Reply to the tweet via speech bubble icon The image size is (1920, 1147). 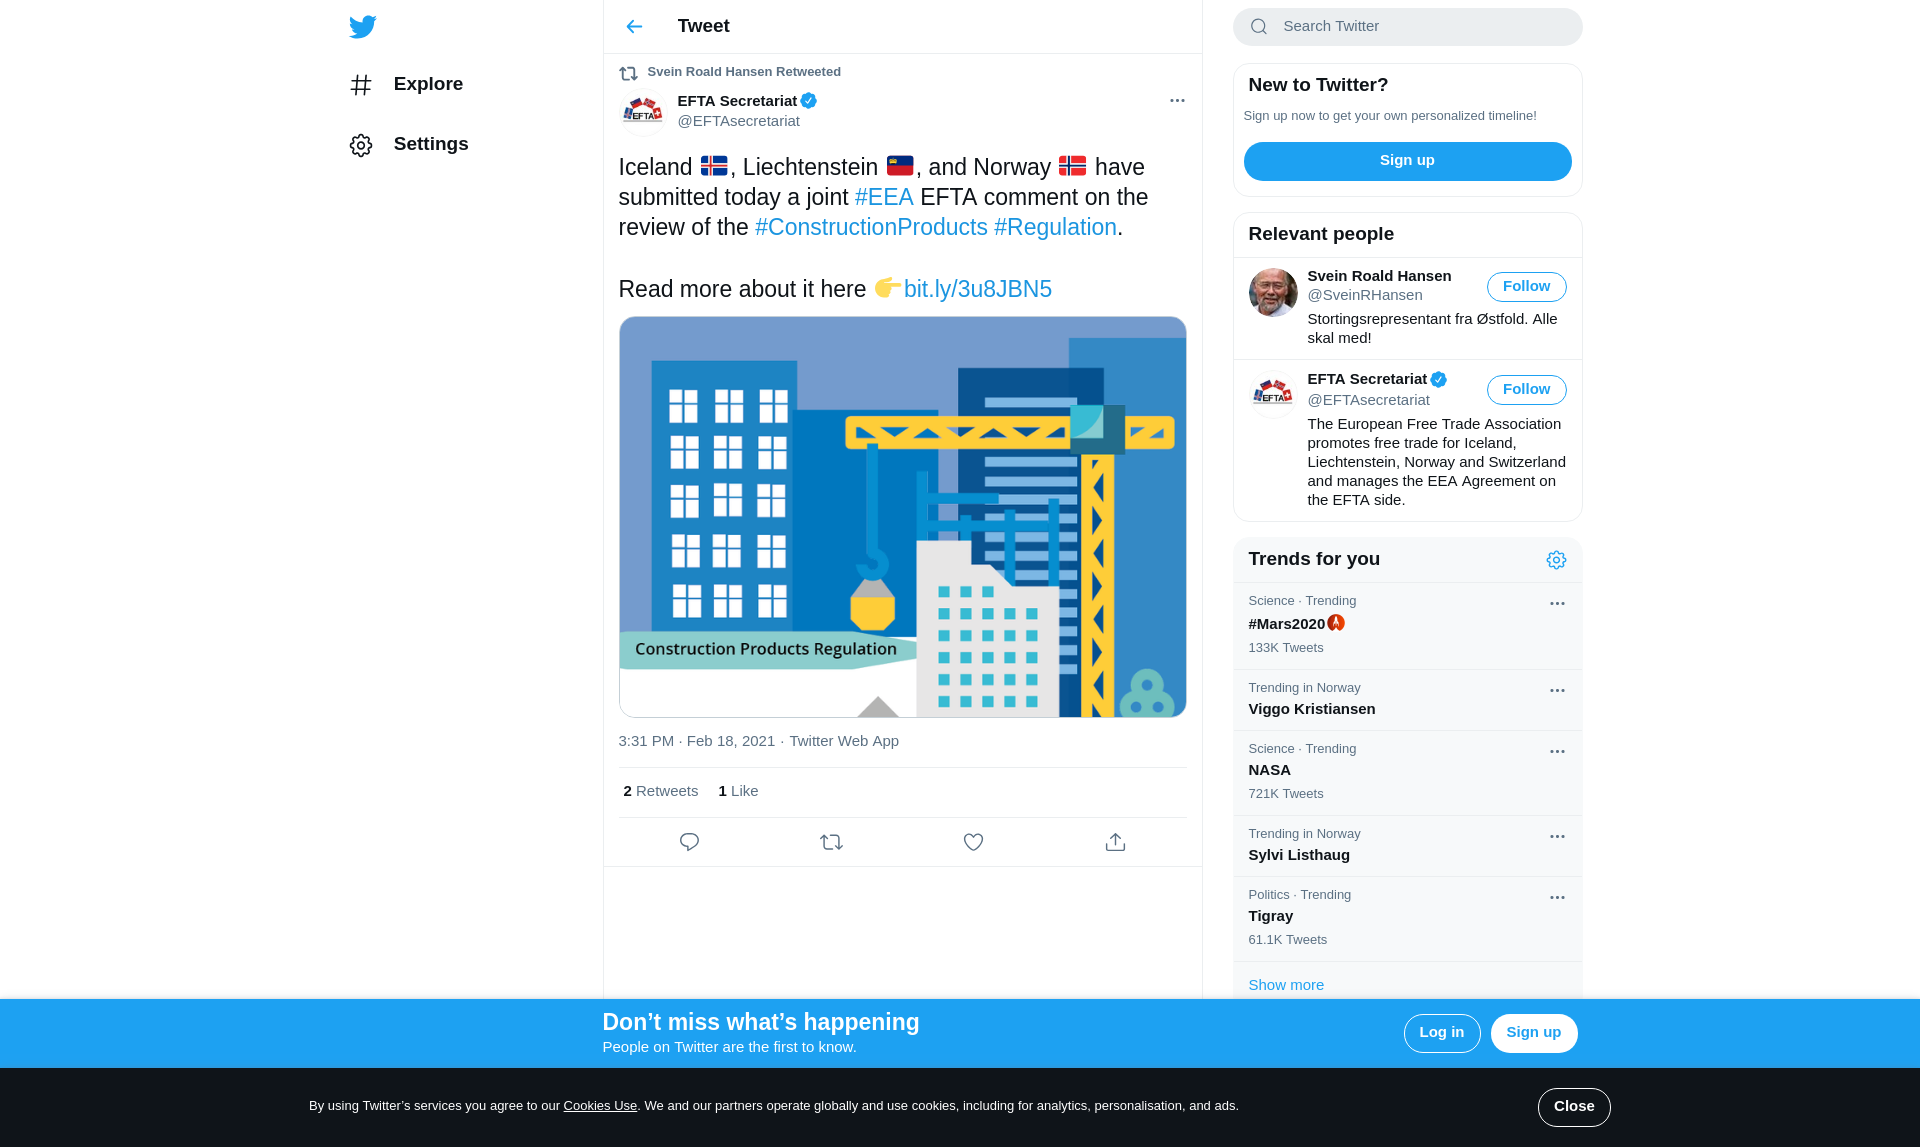(x=689, y=842)
